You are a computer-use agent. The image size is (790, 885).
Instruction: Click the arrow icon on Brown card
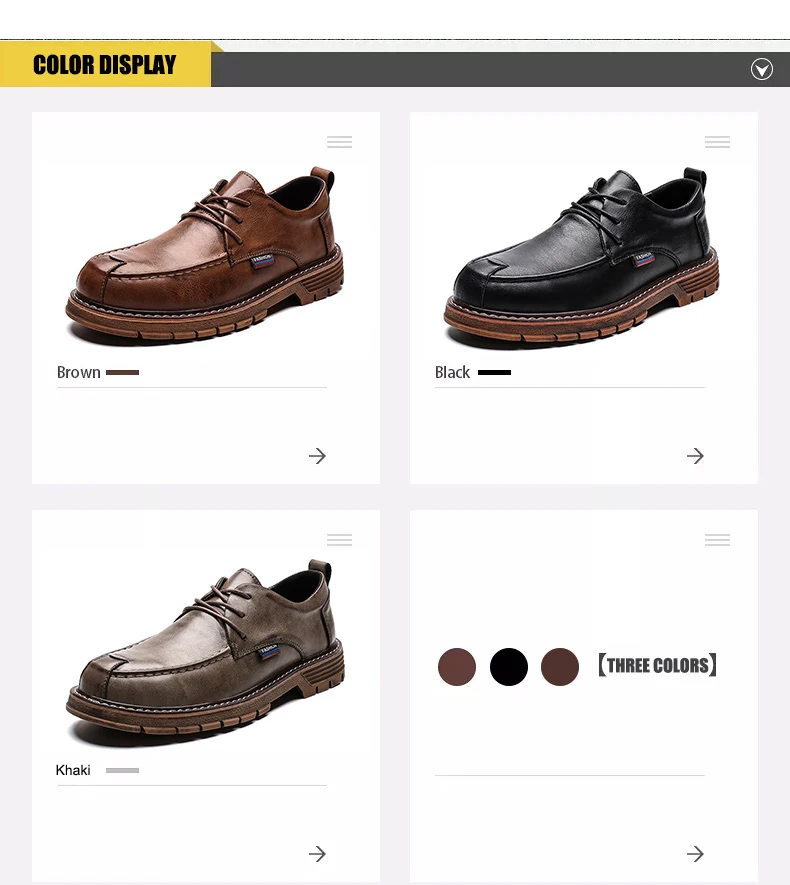(317, 456)
